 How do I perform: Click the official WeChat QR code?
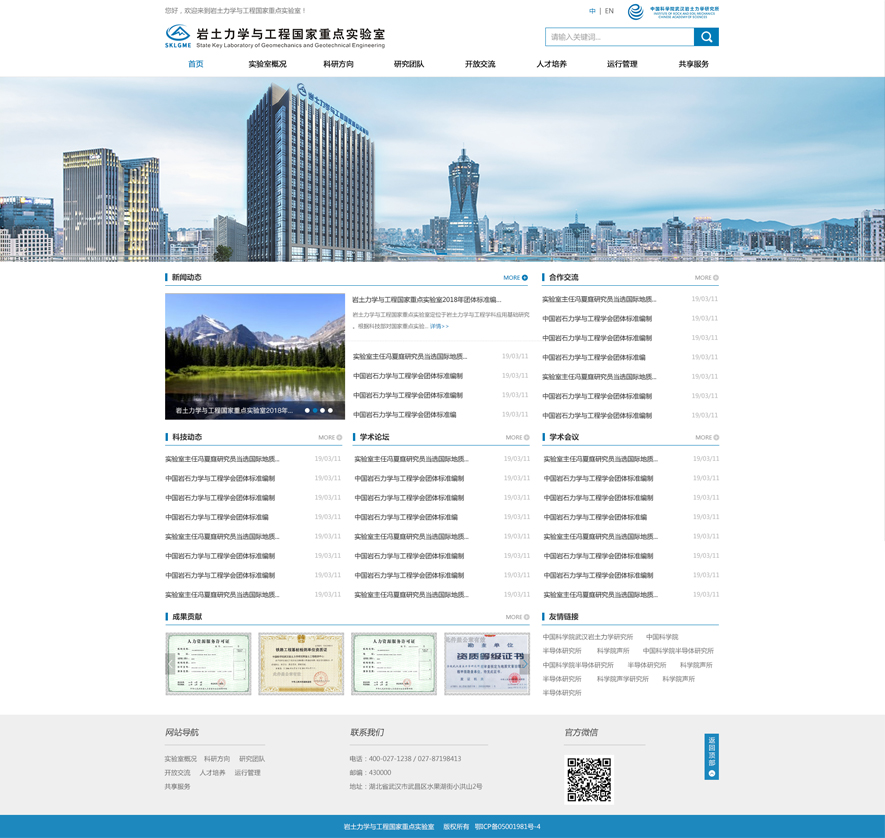(x=589, y=779)
